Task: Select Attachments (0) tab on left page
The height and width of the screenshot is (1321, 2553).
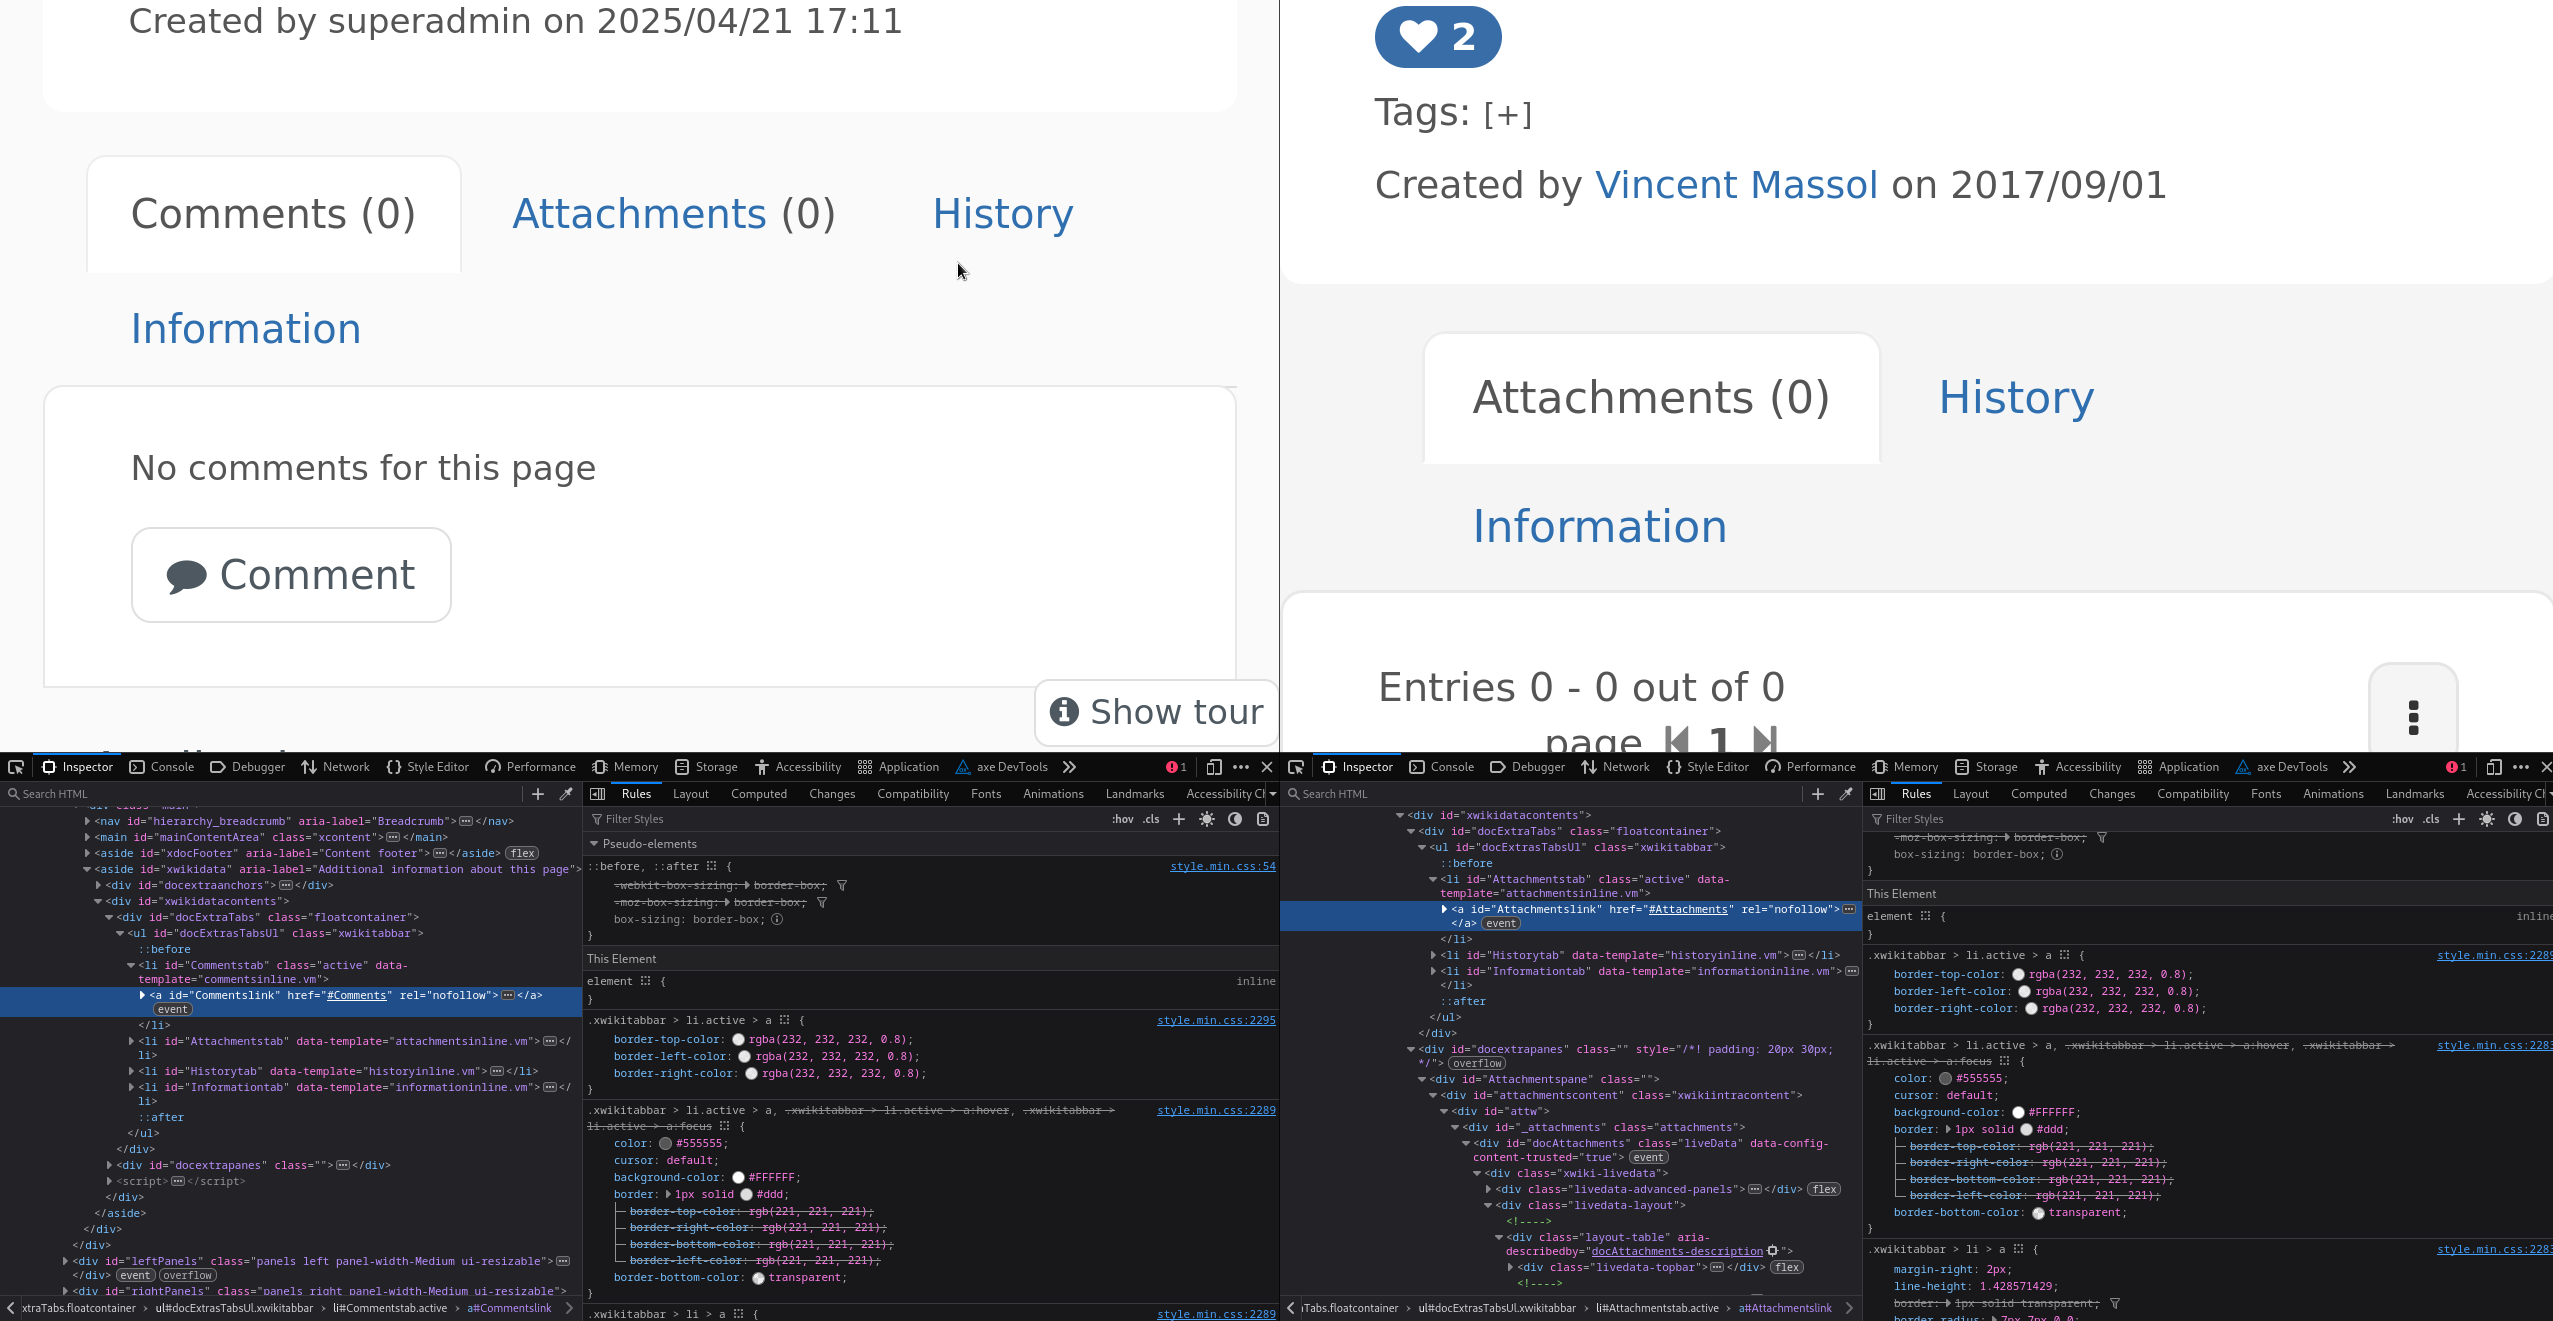Action: pyautogui.click(x=674, y=214)
